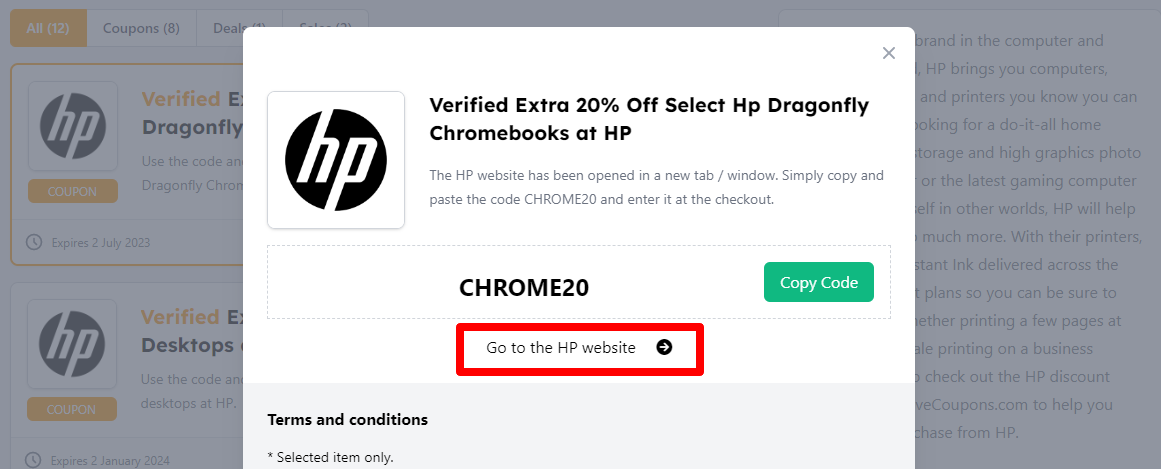Click the HP logo inside the popup
The width and height of the screenshot is (1161, 469).
point(336,160)
